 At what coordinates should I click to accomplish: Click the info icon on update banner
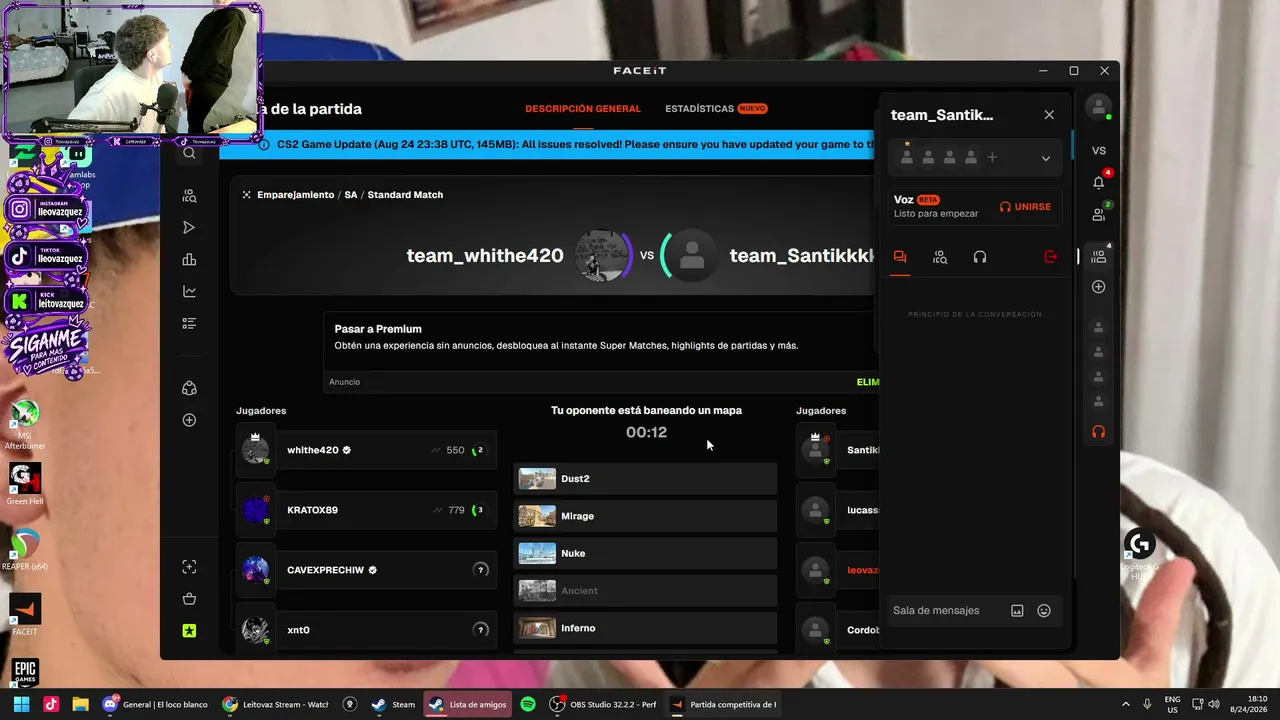[x=264, y=144]
